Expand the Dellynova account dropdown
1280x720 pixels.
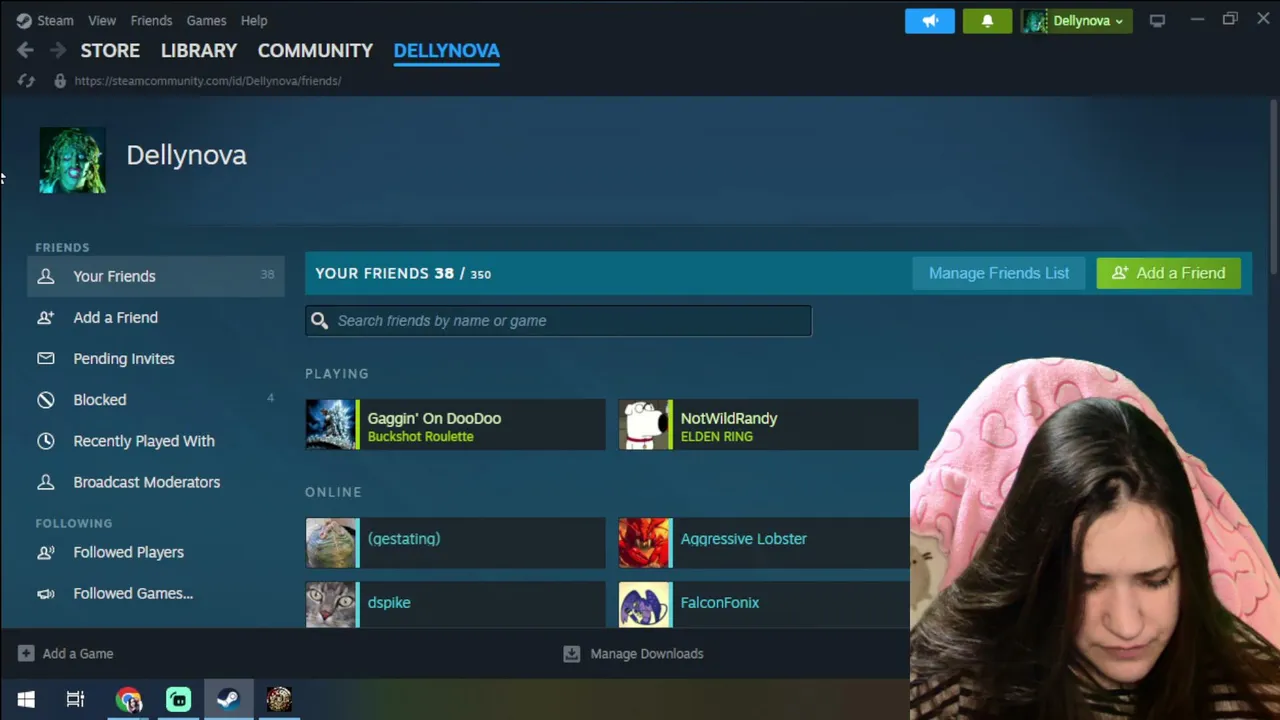tap(1076, 21)
